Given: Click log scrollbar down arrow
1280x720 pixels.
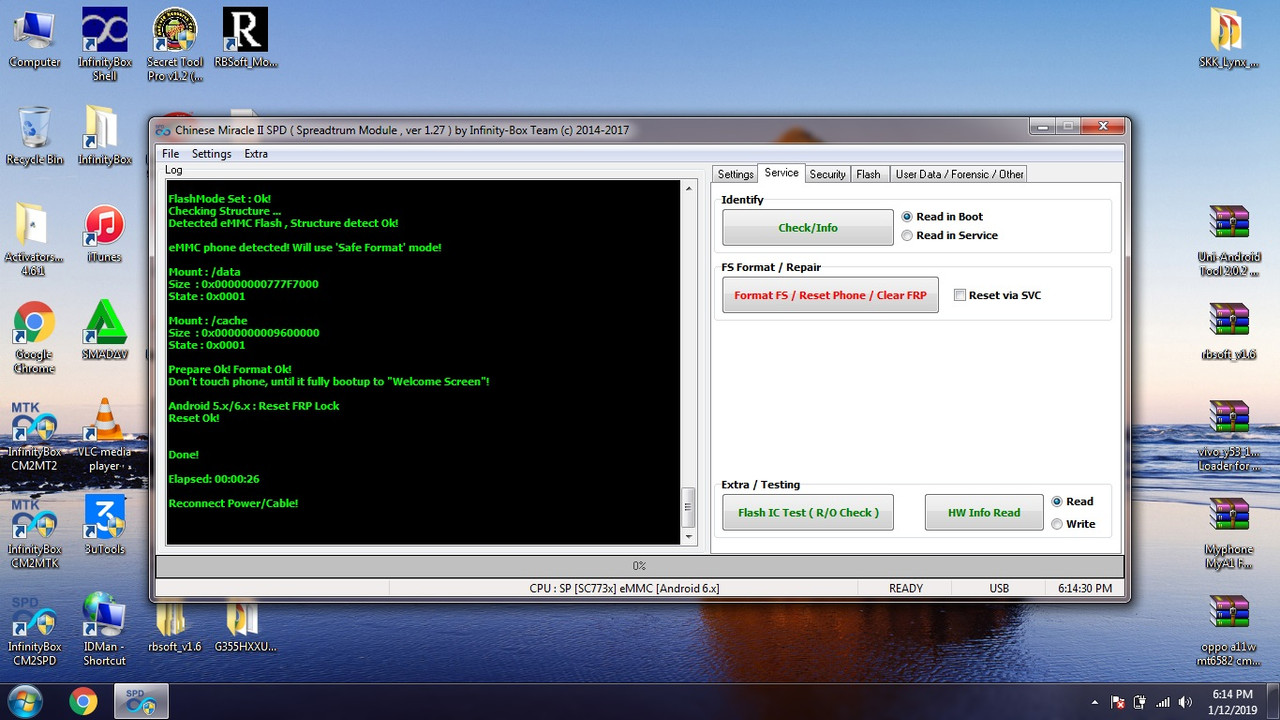Looking at the screenshot, I should (x=688, y=537).
